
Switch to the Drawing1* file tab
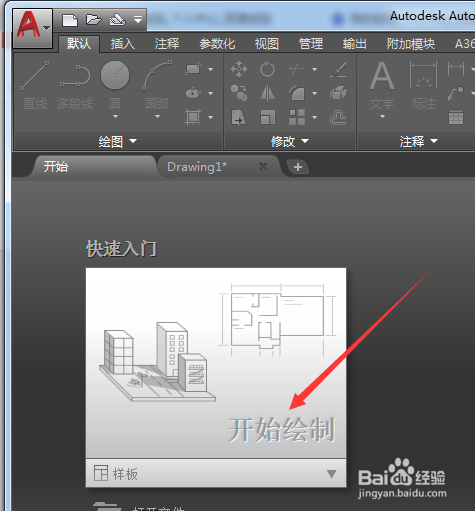(x=218, y=166)
